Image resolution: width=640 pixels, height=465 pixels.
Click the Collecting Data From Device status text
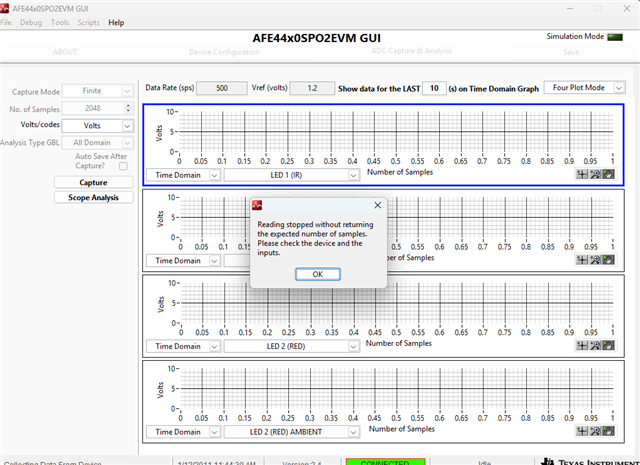coord(53,463)
